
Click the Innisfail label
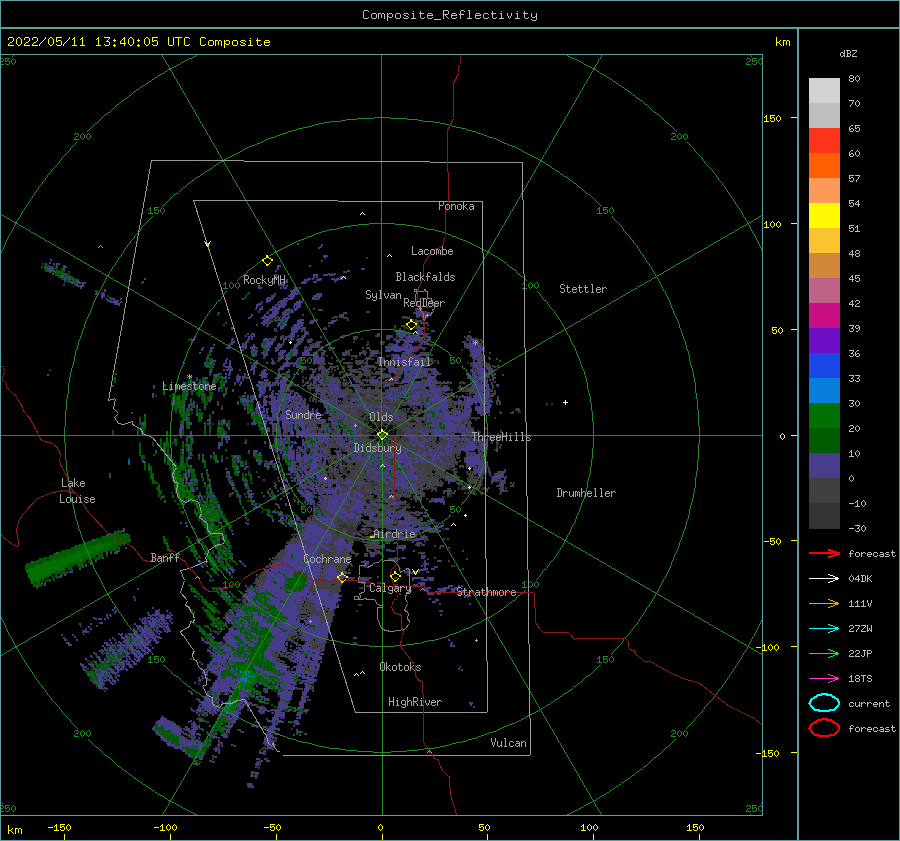404,362
